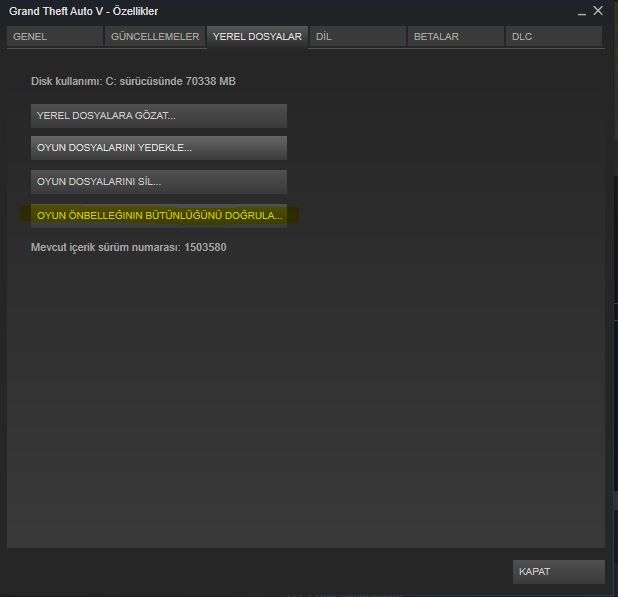Open the BETALAR tab
Image resolution: width=618 pixels, height=597 pixels.
[456, 37]
